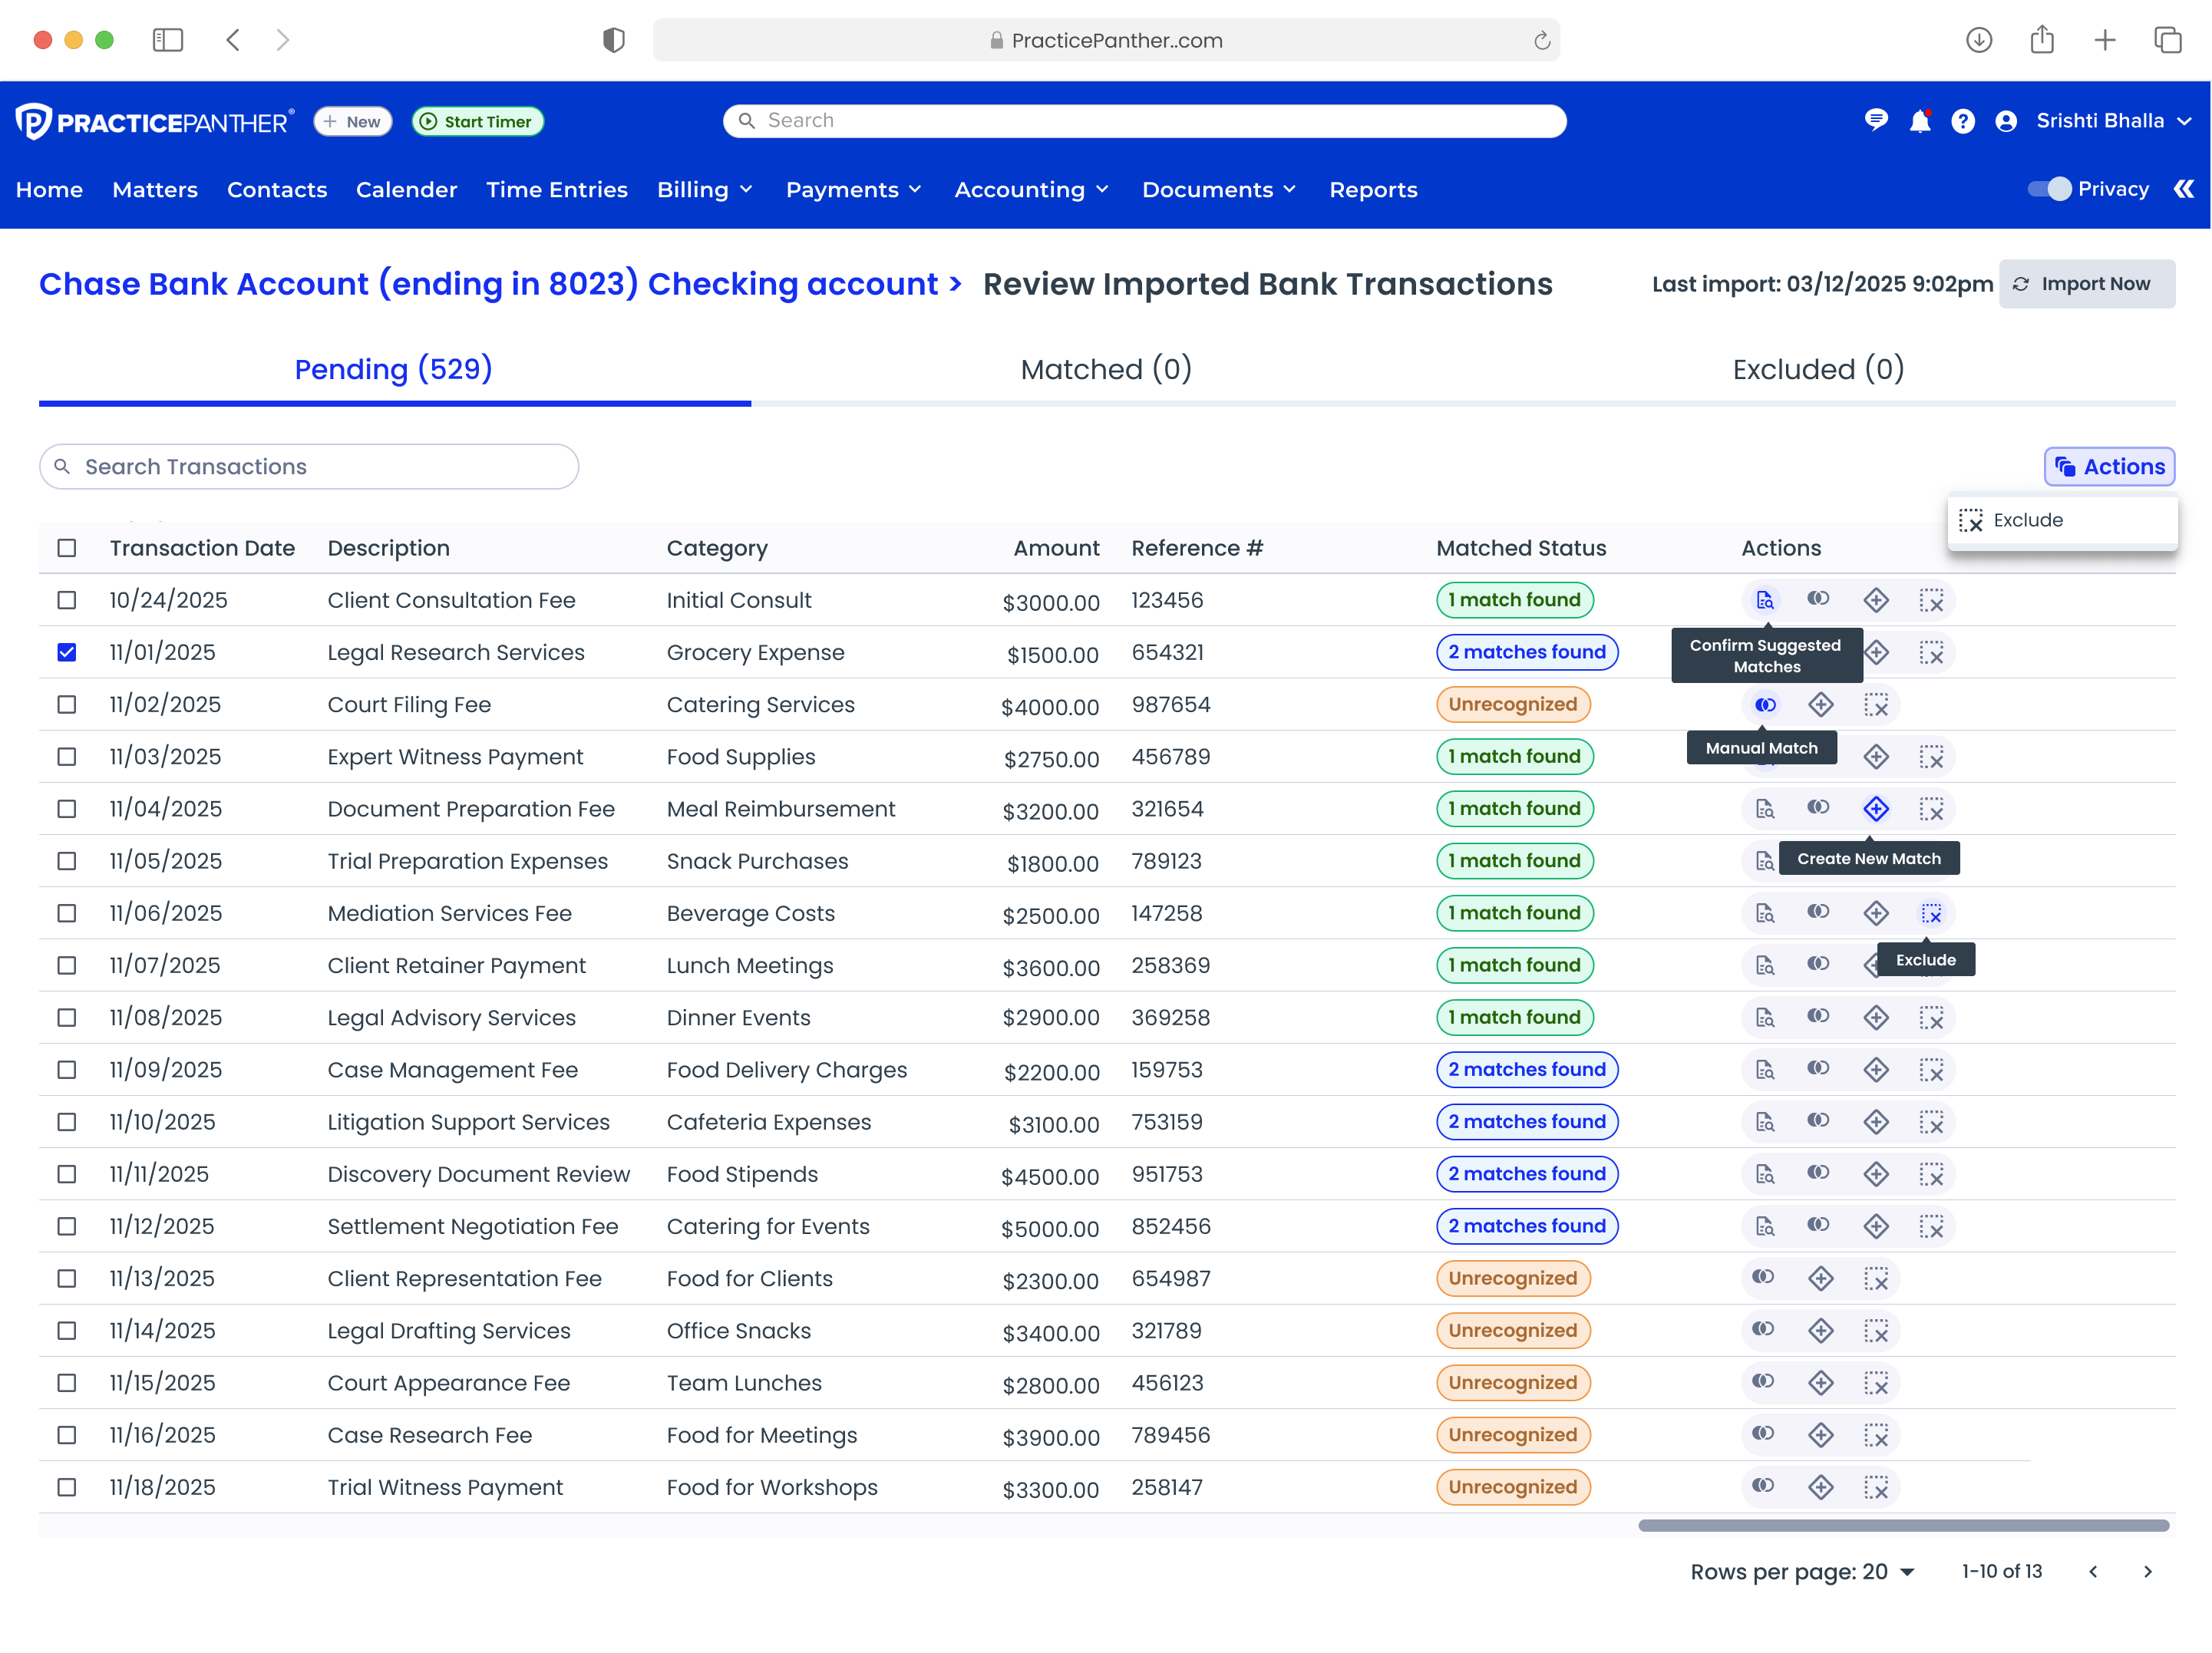2212x1653 pixels.
Task: Click Confirm Suggested Matches icon for 10/24/2025 row
Action: click(x=1765, y=600)
